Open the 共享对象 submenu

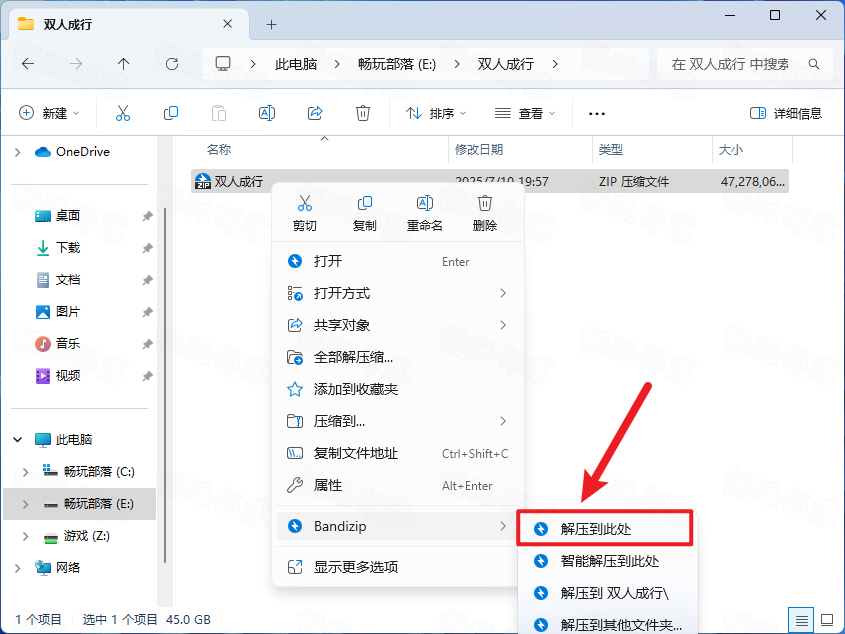(x=397, y=325)
